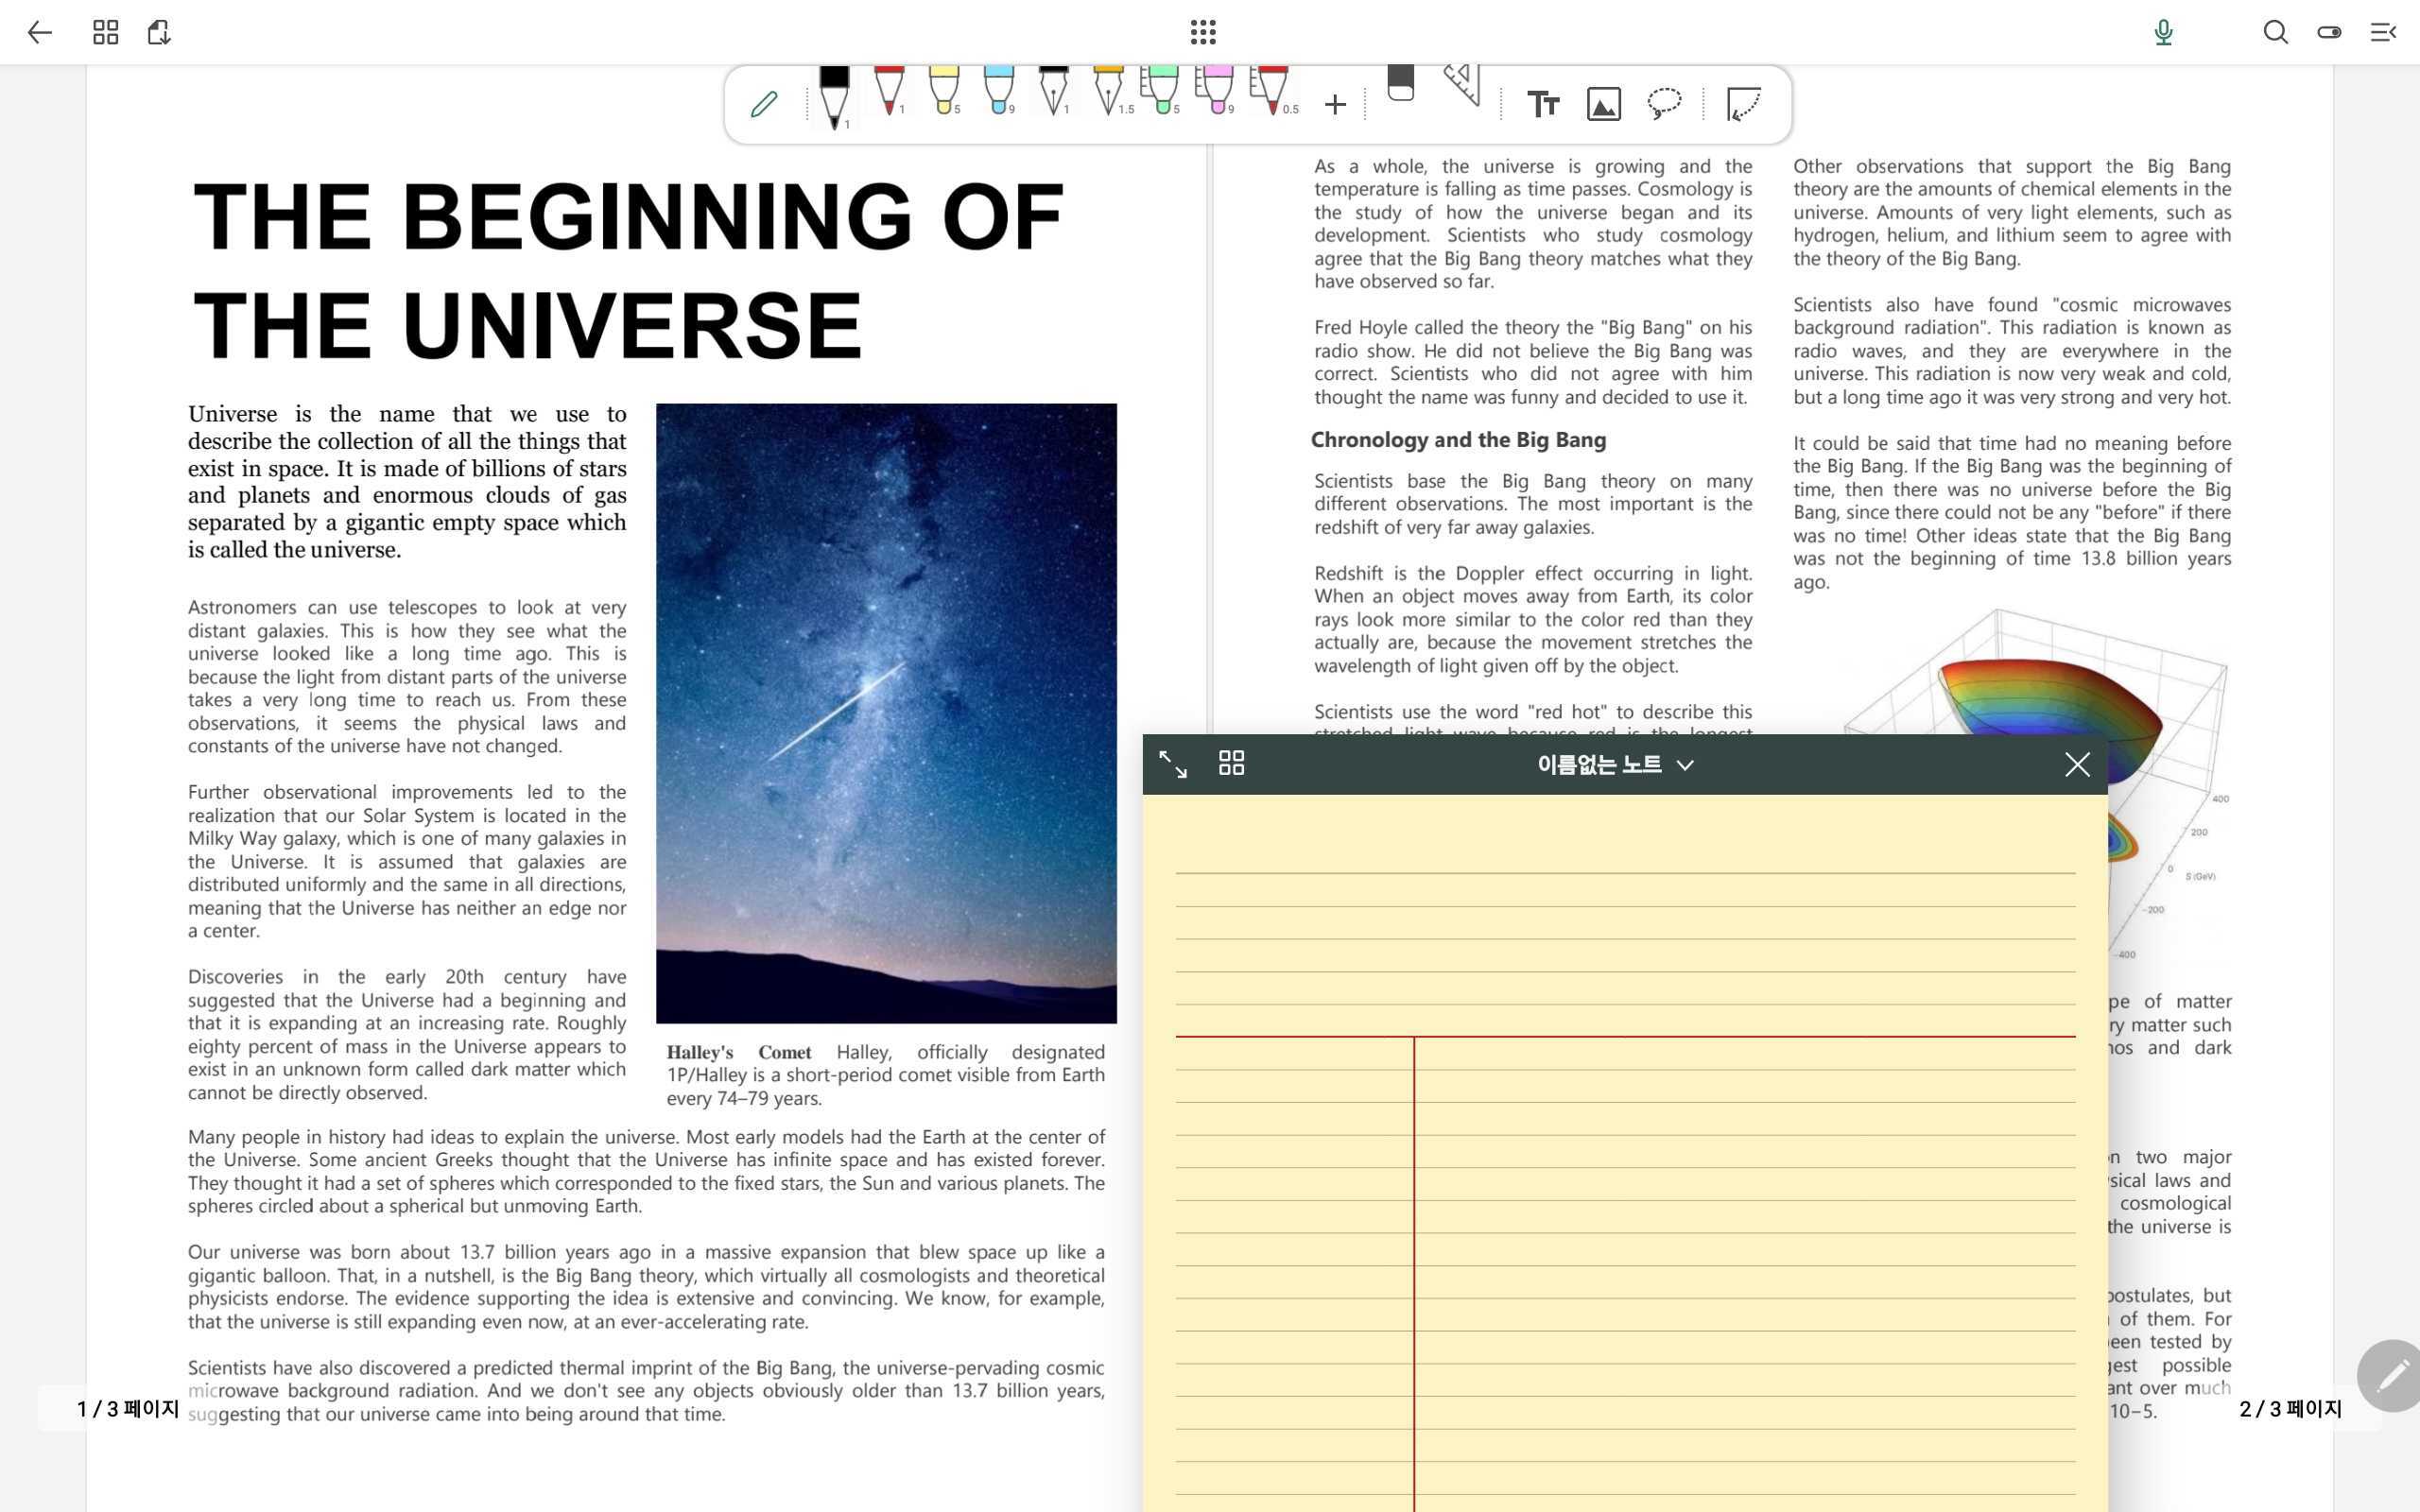The height and width of the screenshot is (1512, 2420).
Task: Toggle the green pen mode icon
Action: tap(764, 103)
